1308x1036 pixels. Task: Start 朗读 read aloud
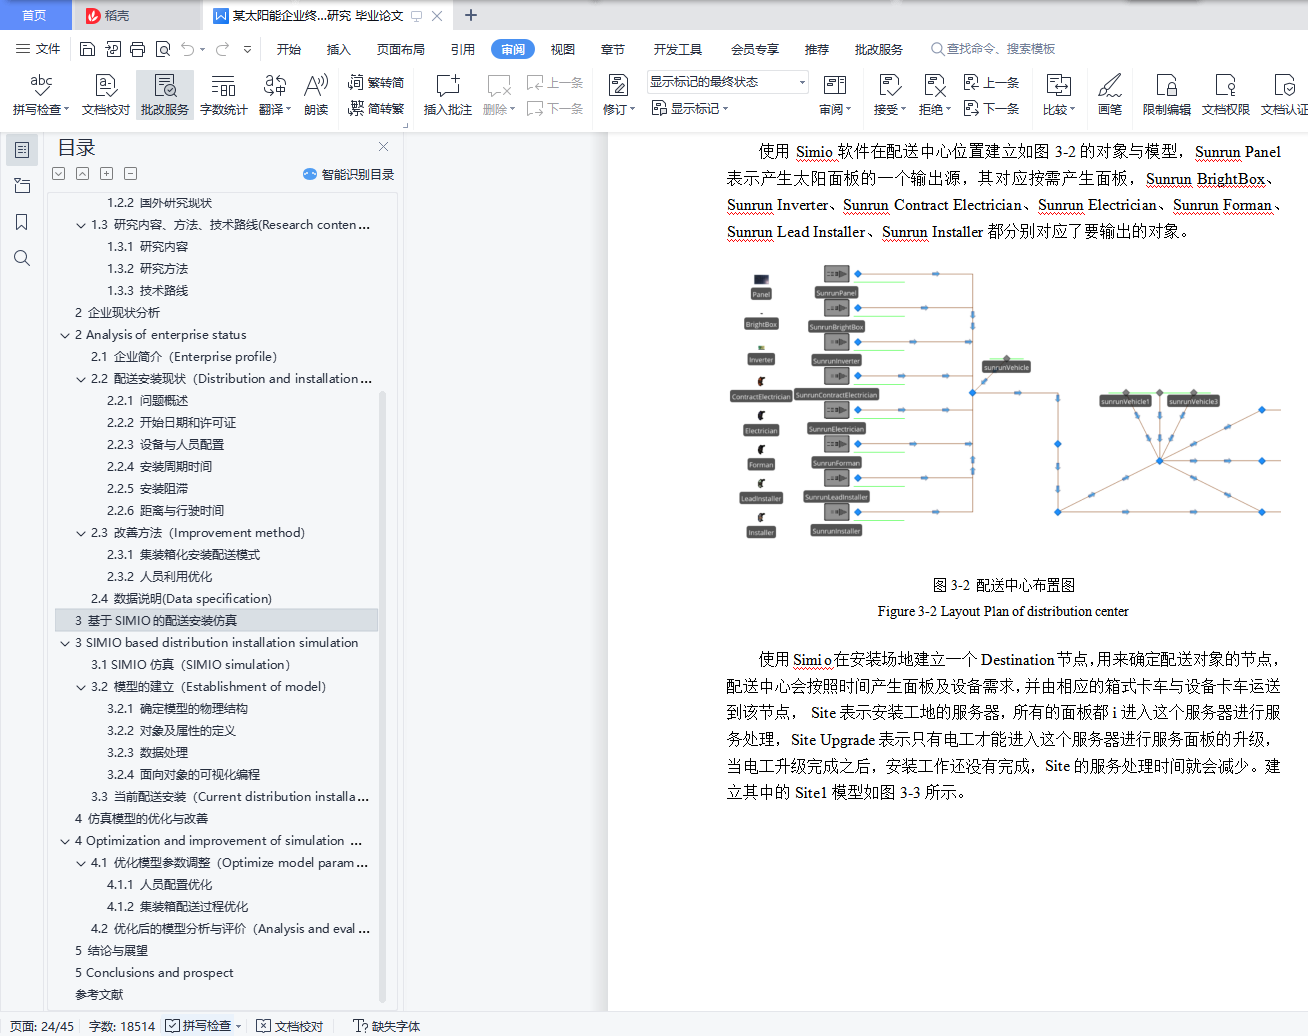(x=316, y=95)
